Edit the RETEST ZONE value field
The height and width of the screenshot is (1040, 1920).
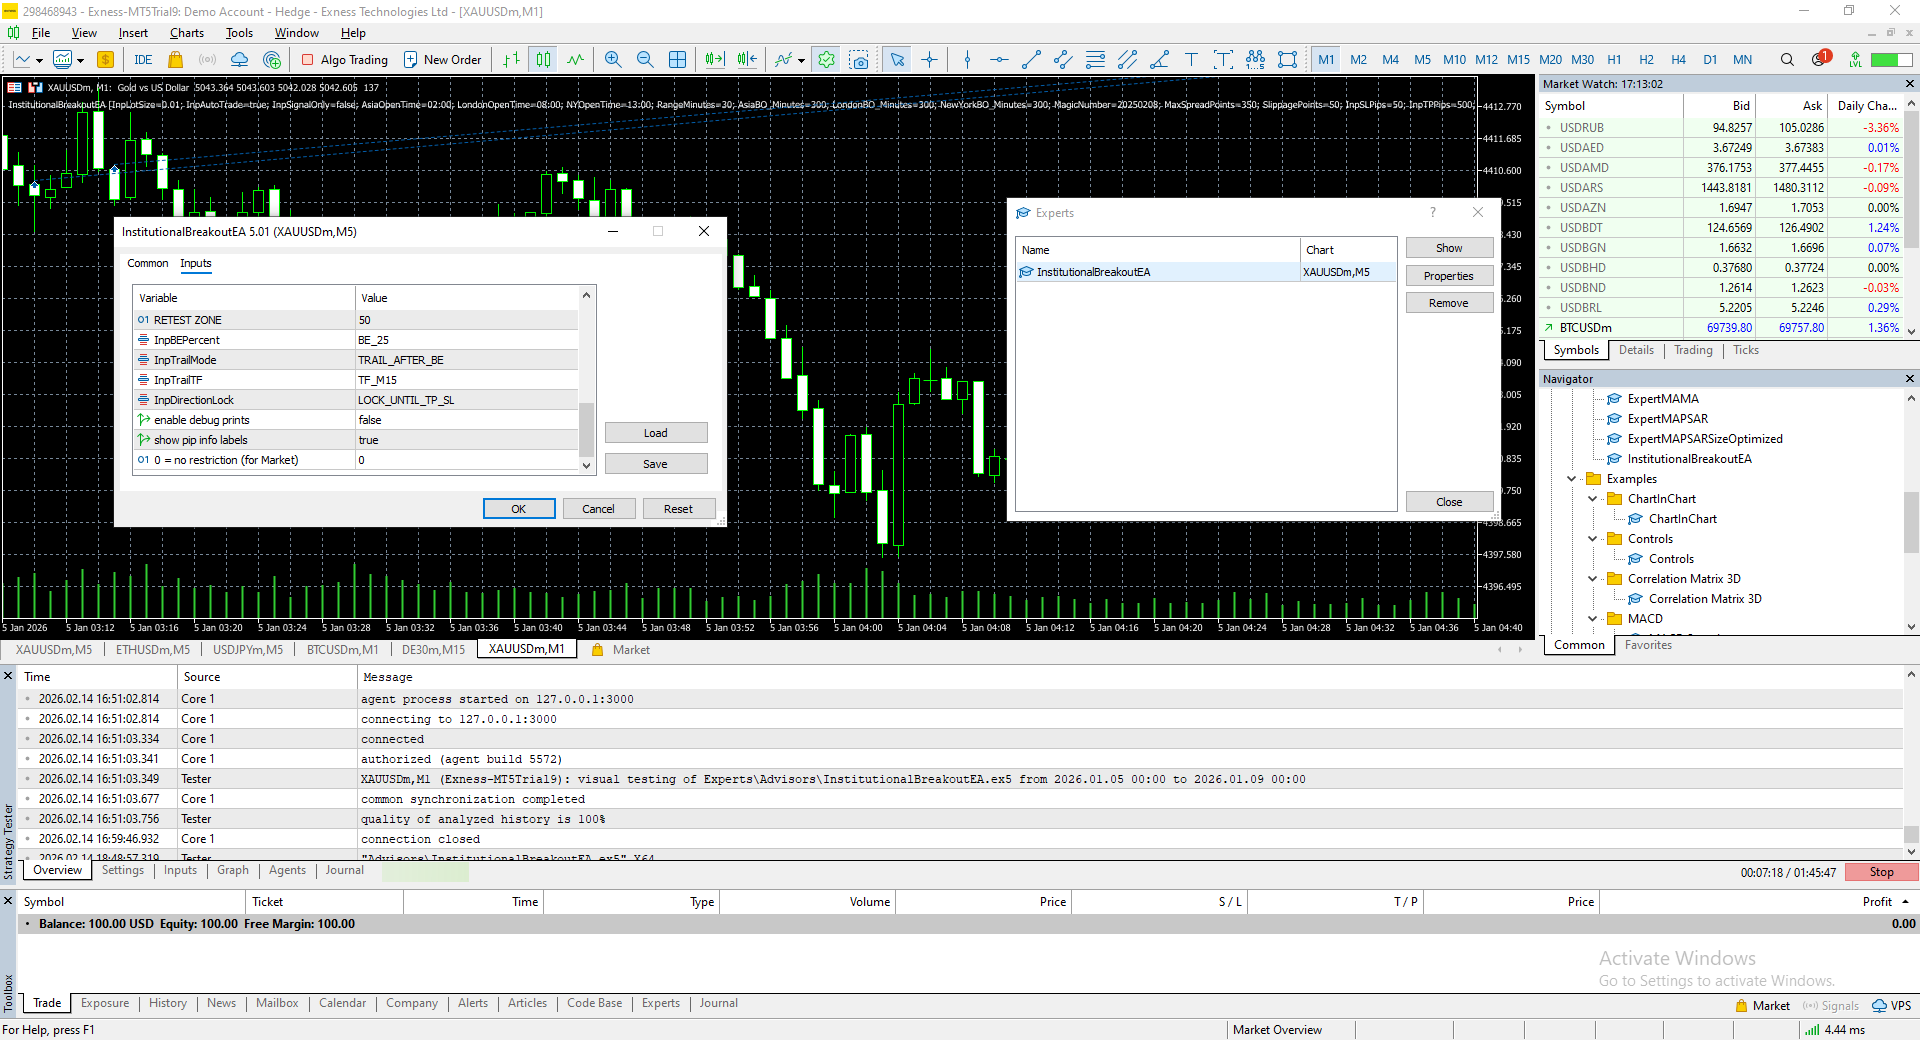(x=466, y=320)
